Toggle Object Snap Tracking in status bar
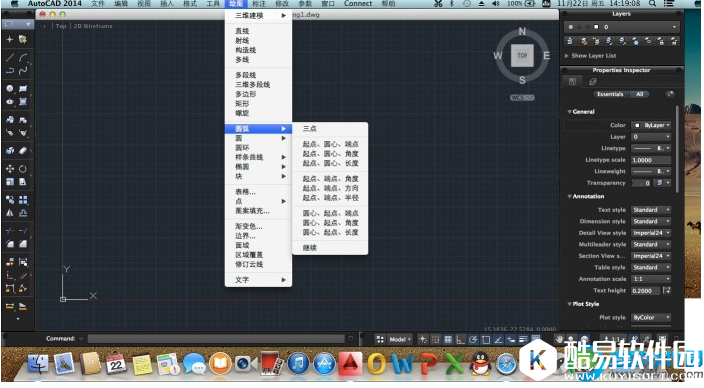 tap(498, 340)
